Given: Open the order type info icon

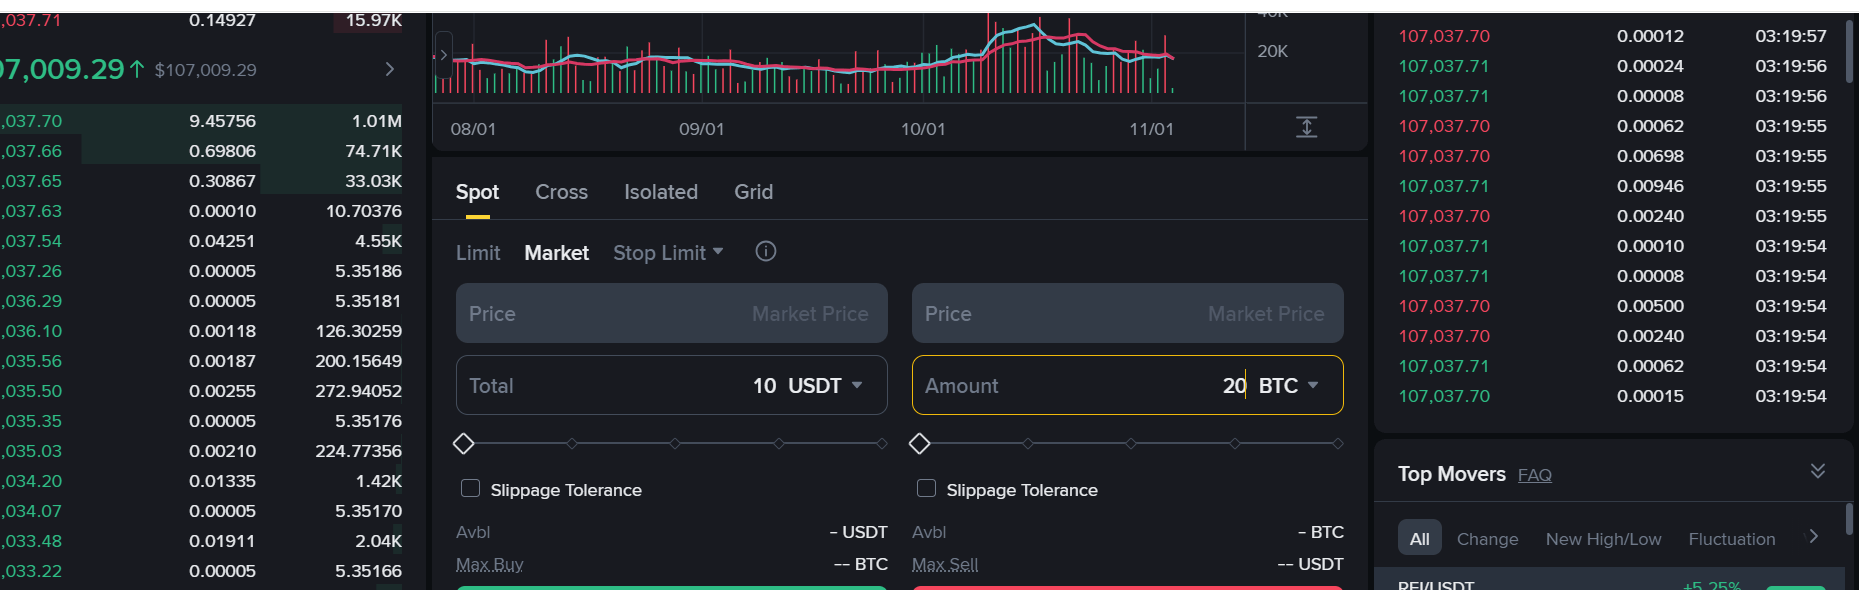Looking at the screenshot, I should (x=766, y=252).
